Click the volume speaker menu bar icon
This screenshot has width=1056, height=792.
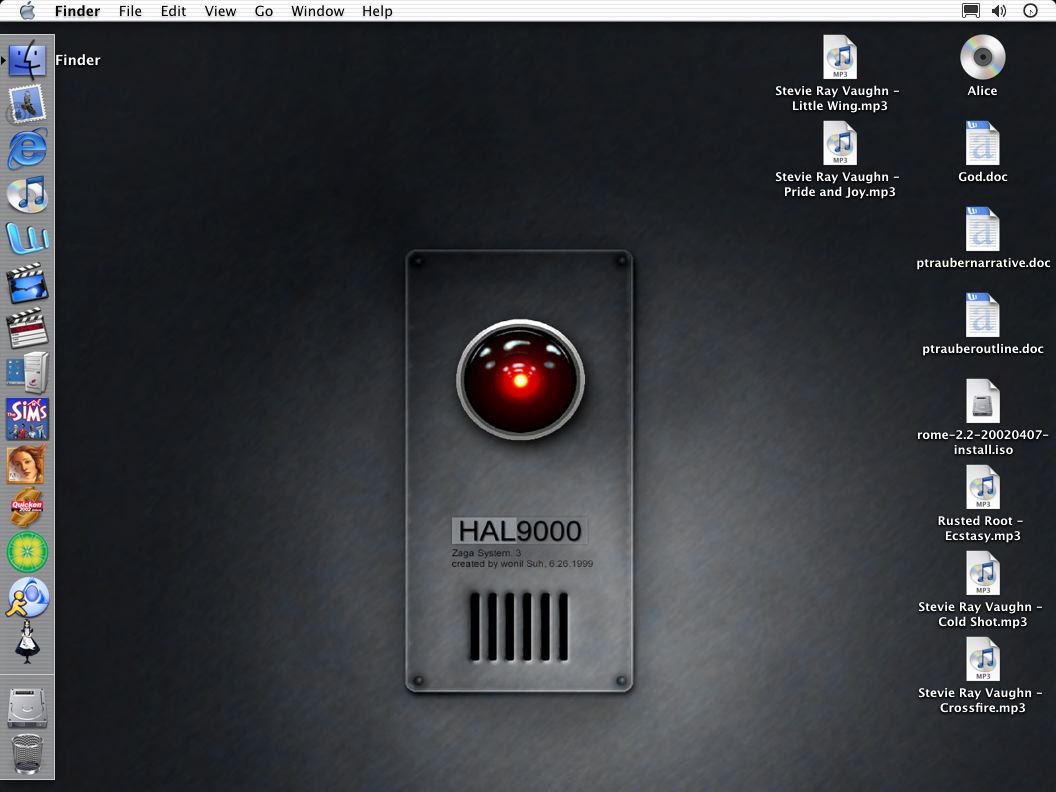tap(999, 11)
